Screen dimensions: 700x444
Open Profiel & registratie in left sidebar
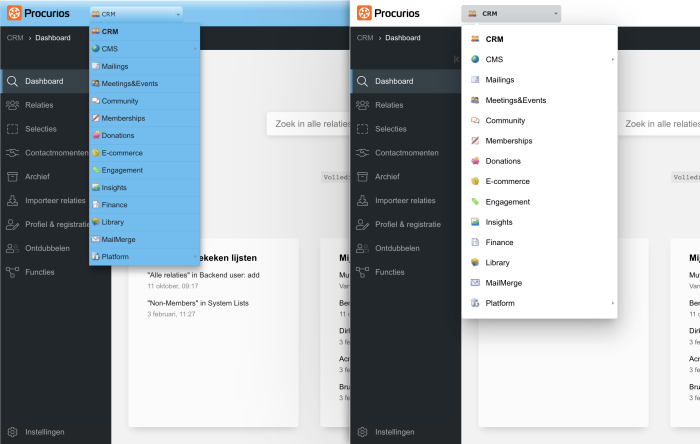point(45,224)
